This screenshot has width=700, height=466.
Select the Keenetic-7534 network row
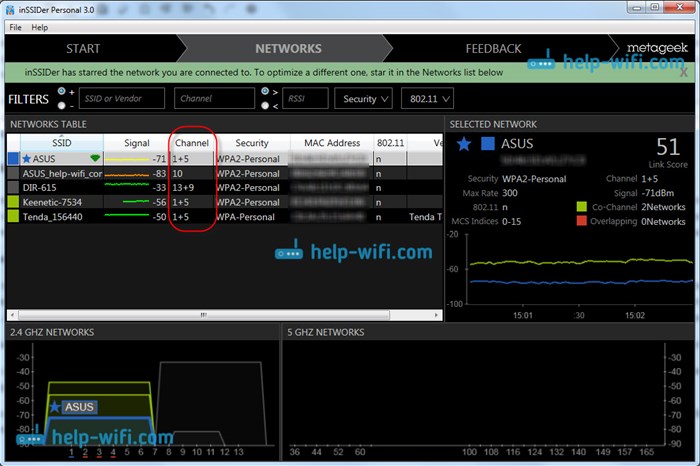225,202
